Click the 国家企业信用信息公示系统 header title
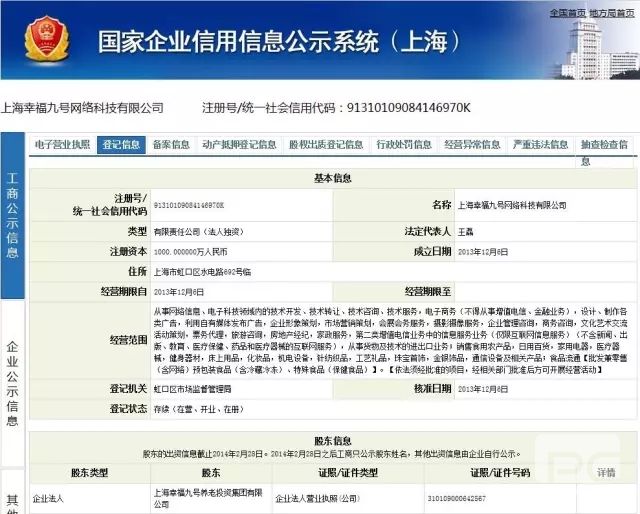Viewport: 640px width, 514px height. coord(280,41)
